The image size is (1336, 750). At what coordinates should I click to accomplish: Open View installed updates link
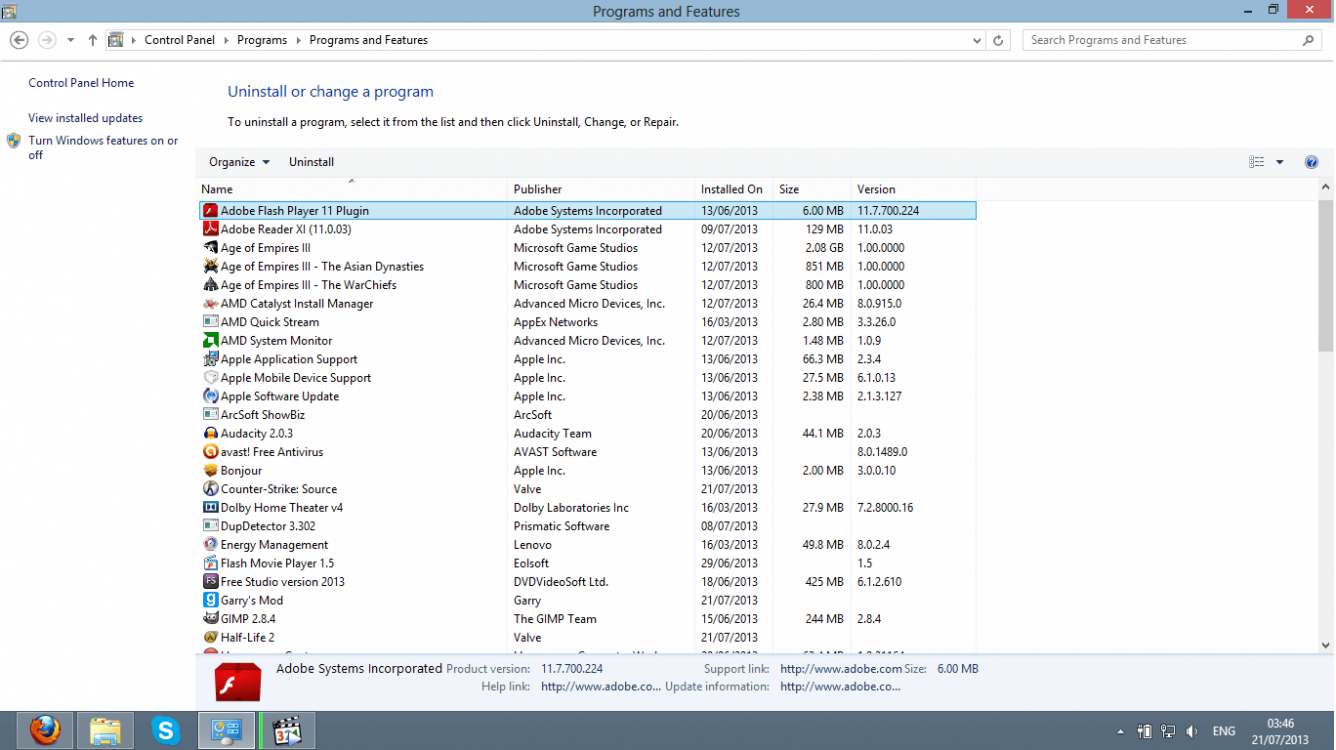[x=85, y=118]
